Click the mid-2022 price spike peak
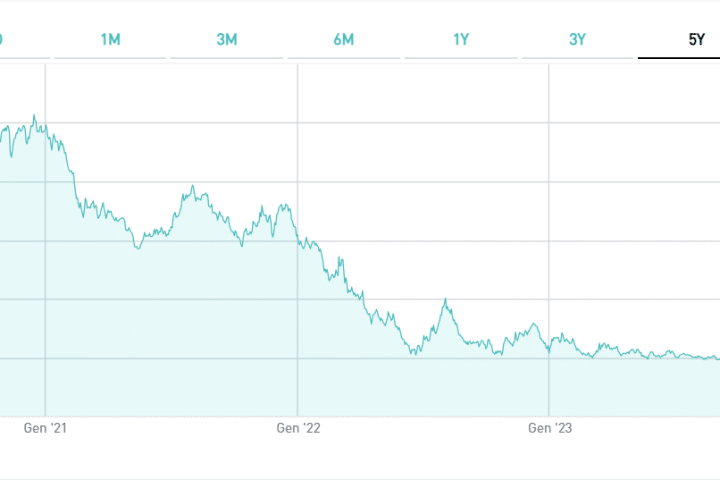The height and width of the screenshot is (480, 720). point(446,299)
